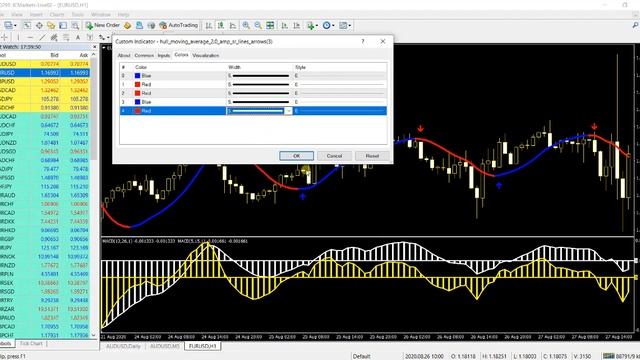Switch to AUDUSD,M5 chart tab
This screenshot has width=640, height=360.
coord(164,346)
